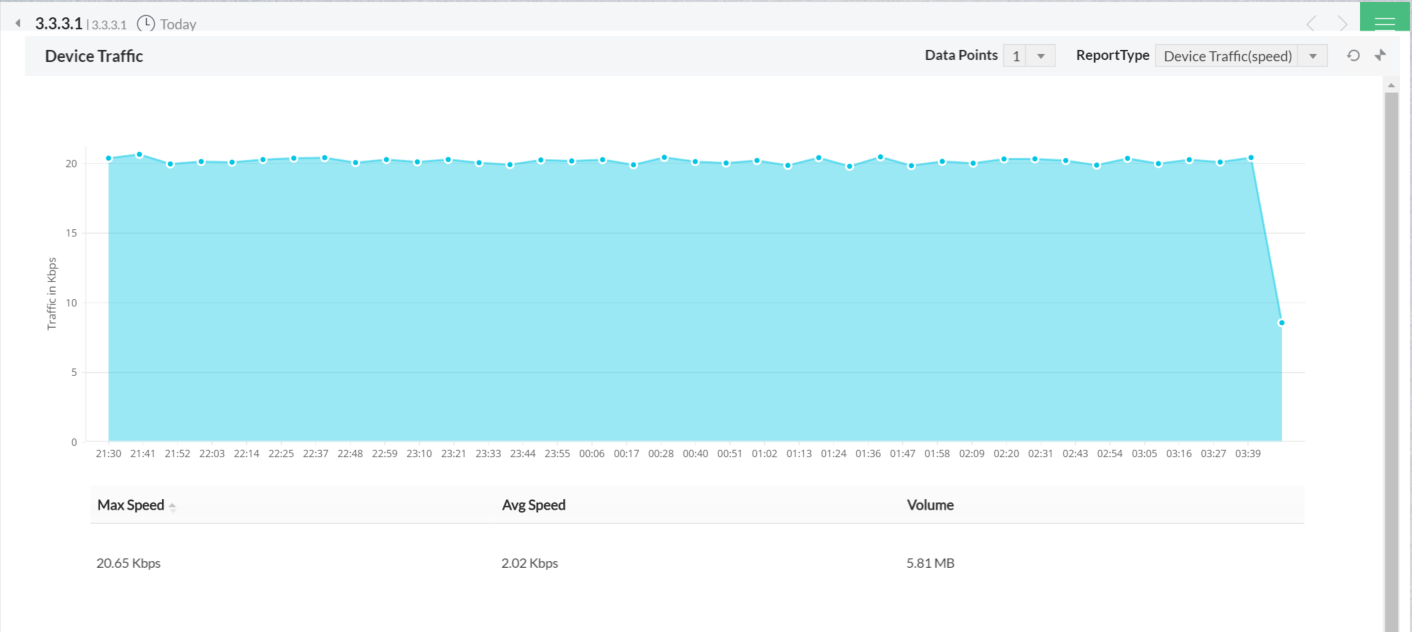Click the Volume column header
Image resolution: width=1412 pixels, height=632 pixels.
pyautogui.click(x=930, y=505)
